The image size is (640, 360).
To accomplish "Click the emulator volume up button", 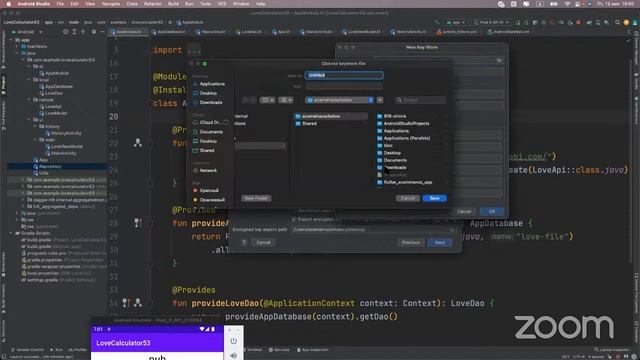I will coord(234,356).
